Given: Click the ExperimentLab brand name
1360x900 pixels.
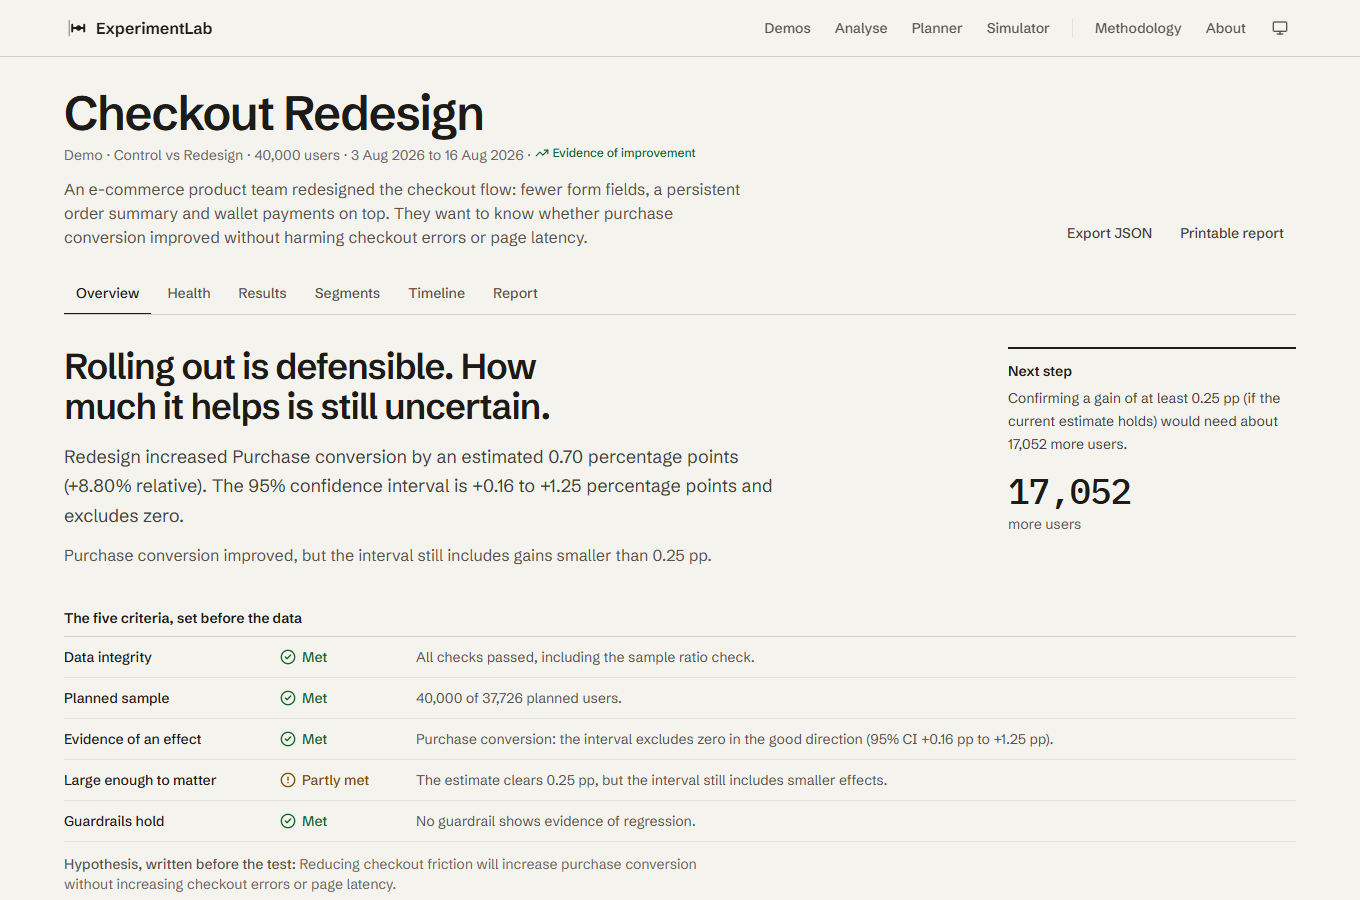Looking at the screenshot, I should (154, 28).
